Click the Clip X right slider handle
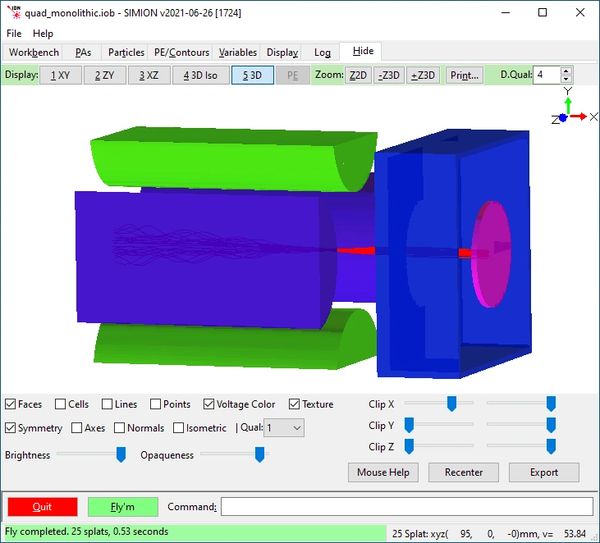This screenshot has width=600, height=543. [551, 404]
